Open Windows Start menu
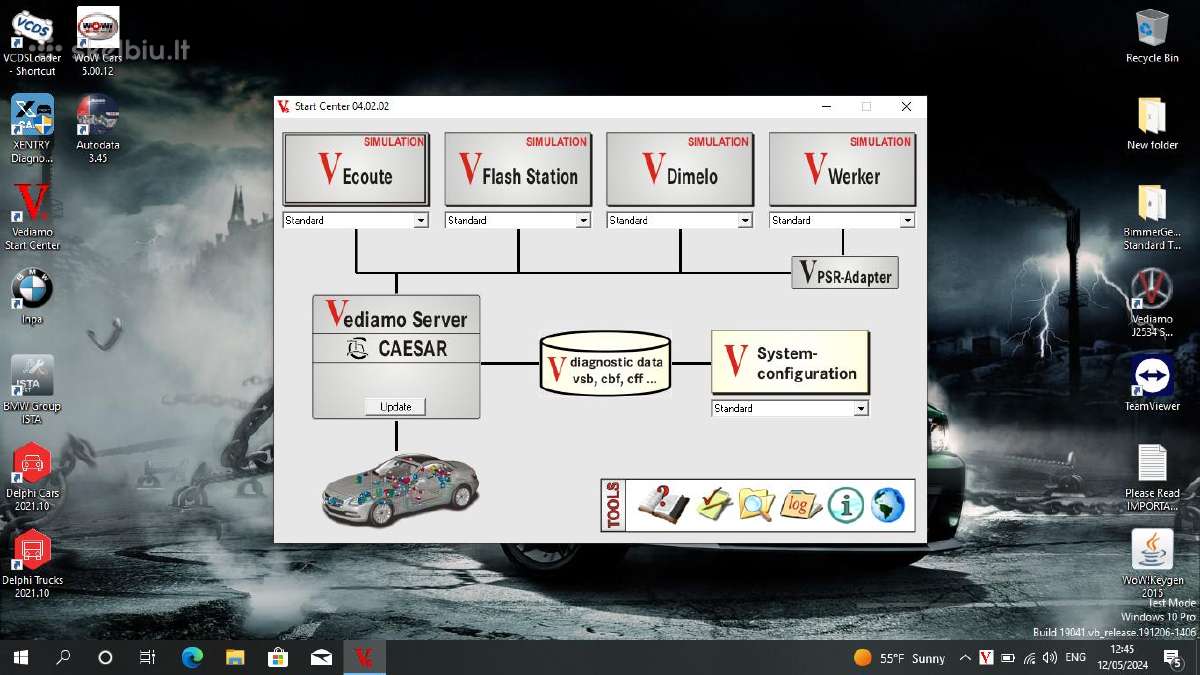This screenshot has height=675, width=1200. tap(20, 657)
